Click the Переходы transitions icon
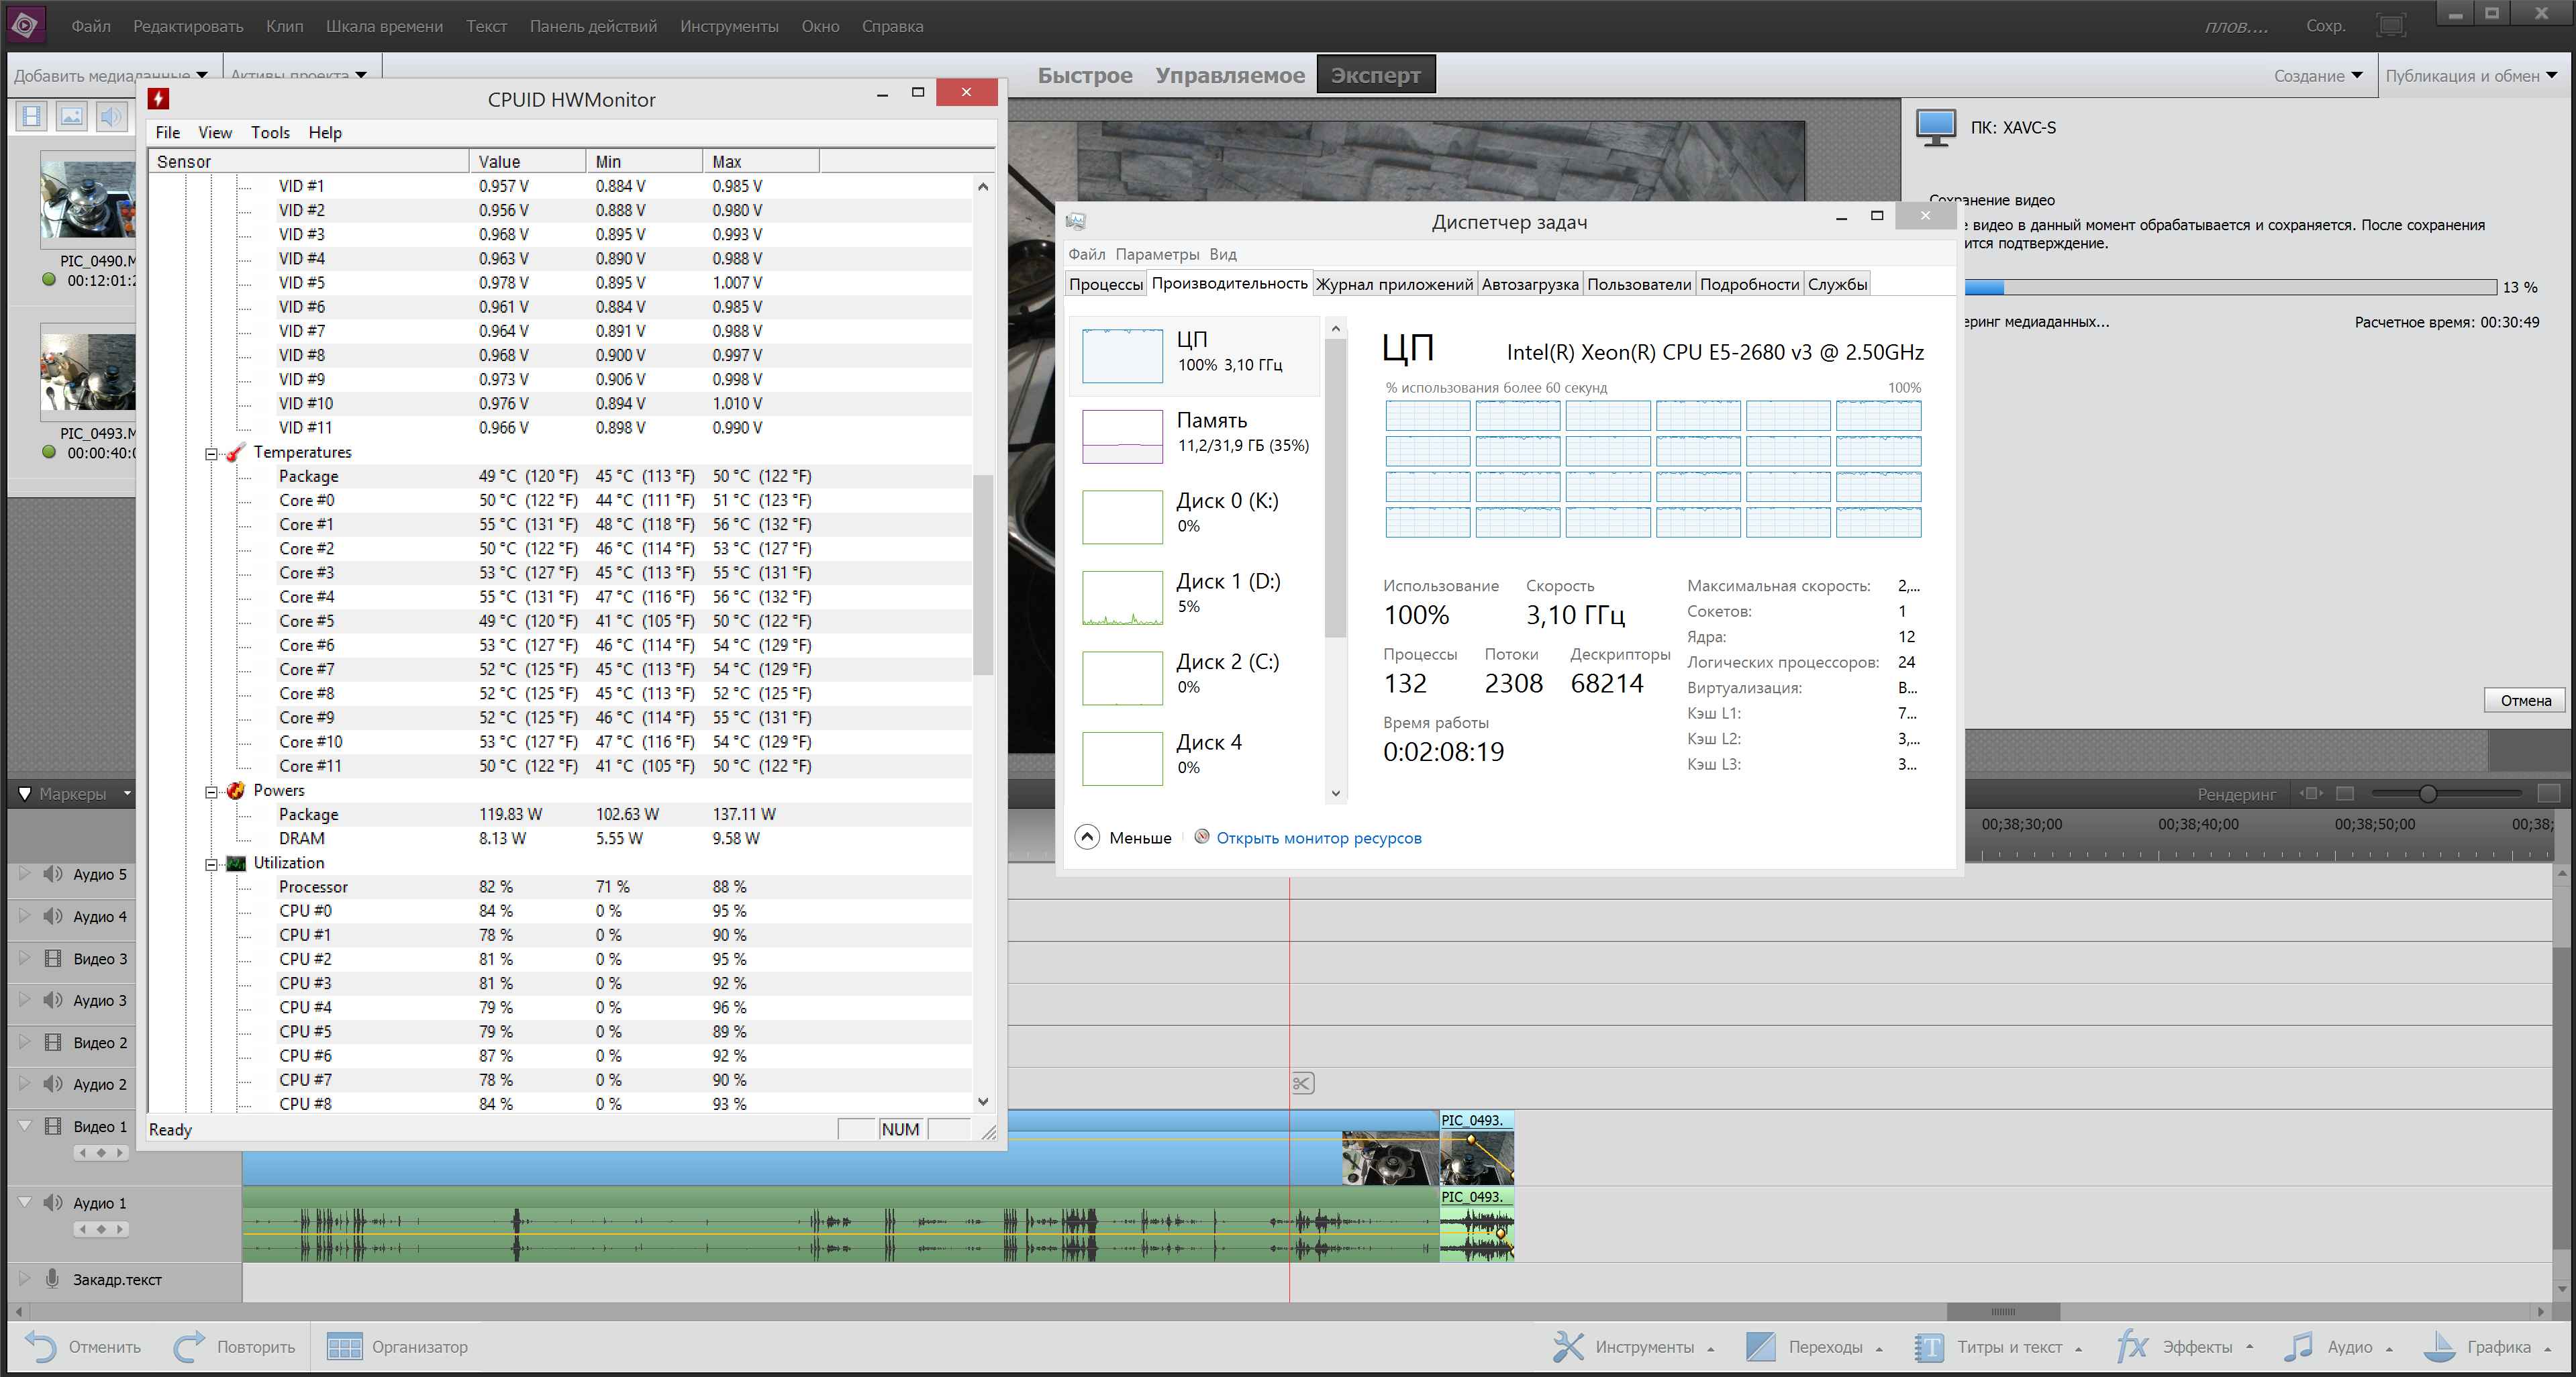Viewport: 2576px width, 1377px height. [x=1760, y=1347]
